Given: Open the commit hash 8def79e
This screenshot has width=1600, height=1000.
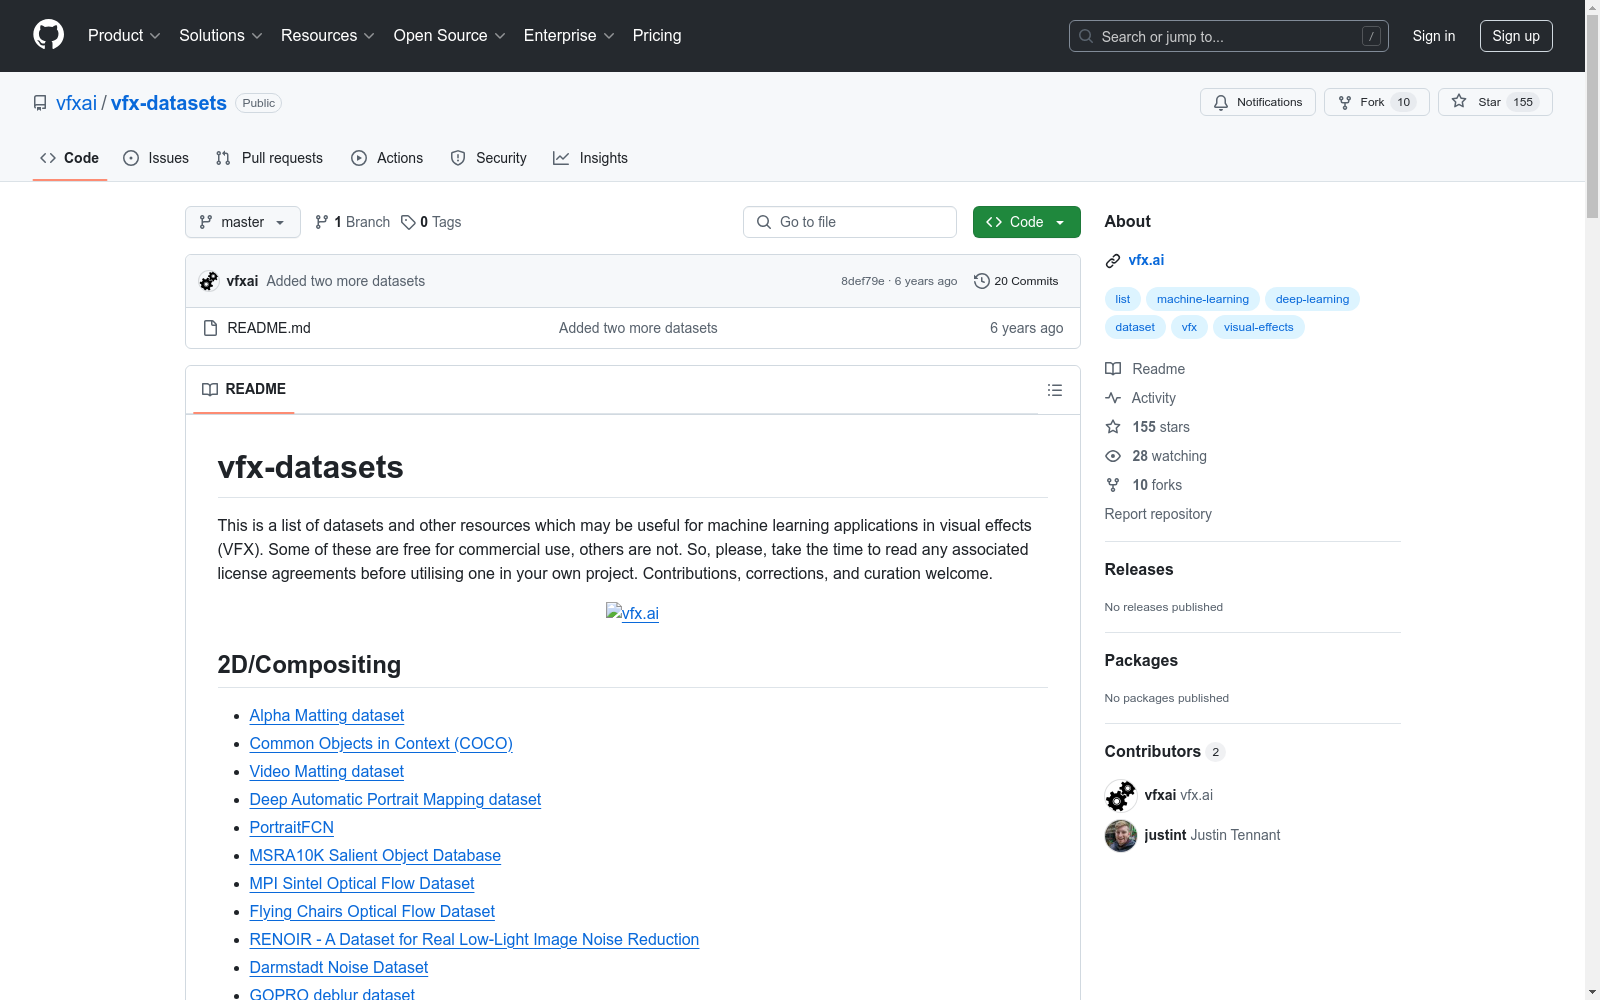Looking at the screenshot, I should pos(863,281).
